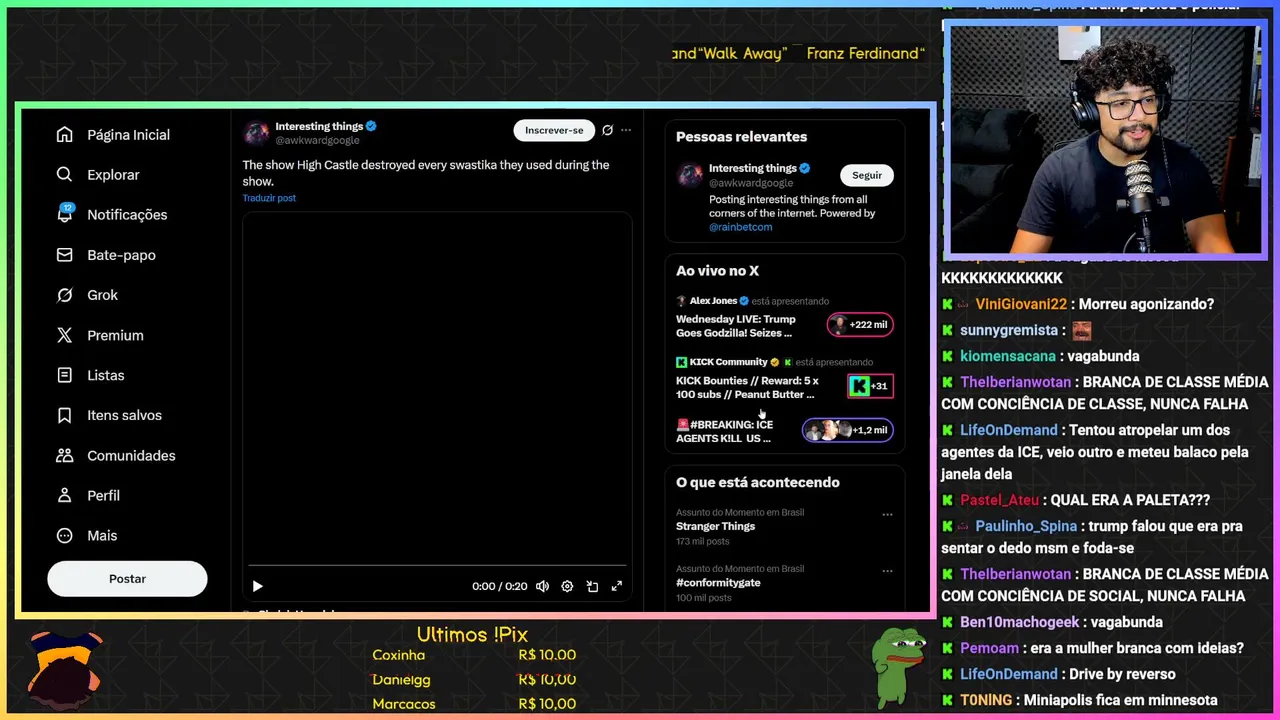Viewport: 1280px width, 720px height.
Task: Go to Comunidades menu label
Action: [131, 455]
